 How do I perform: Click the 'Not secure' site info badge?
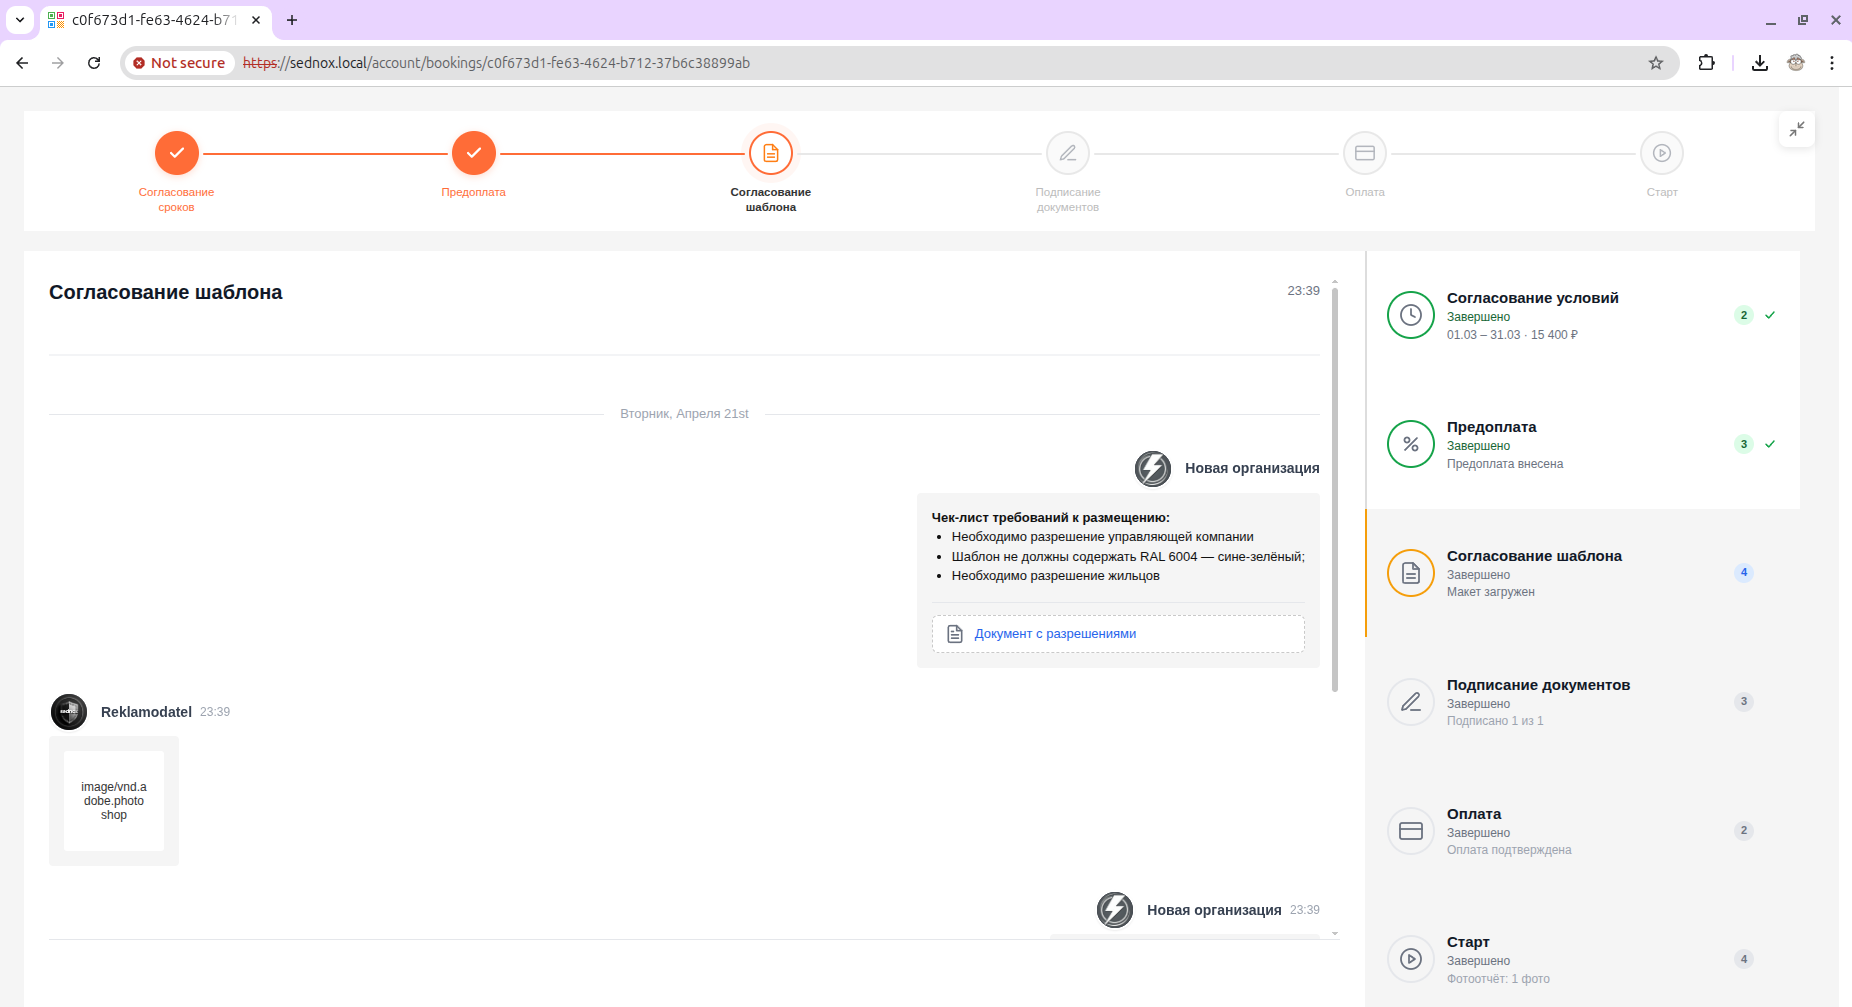(180, 63)
